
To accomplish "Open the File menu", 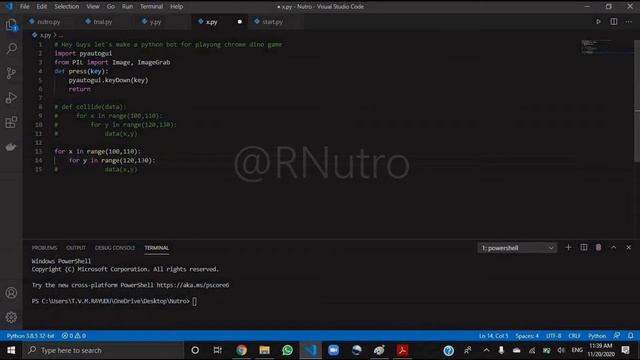I will [x=24, y=7].
